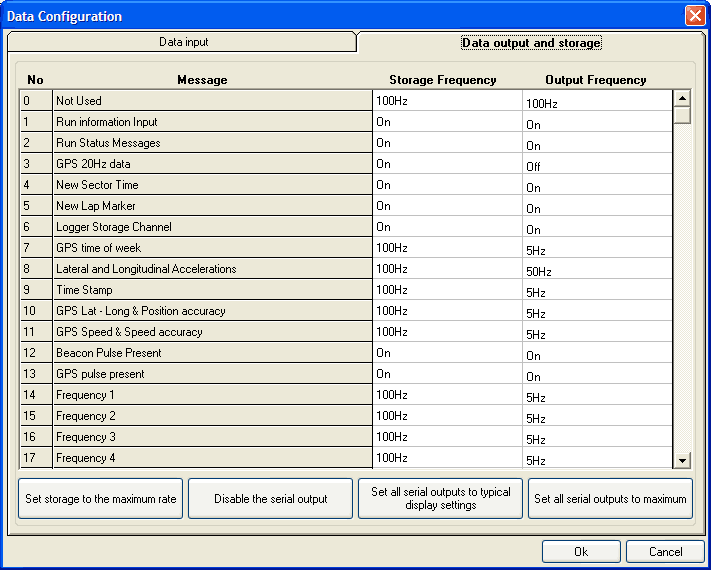
Task: Set all serial outputs to typical display settings
Action: 440,499
